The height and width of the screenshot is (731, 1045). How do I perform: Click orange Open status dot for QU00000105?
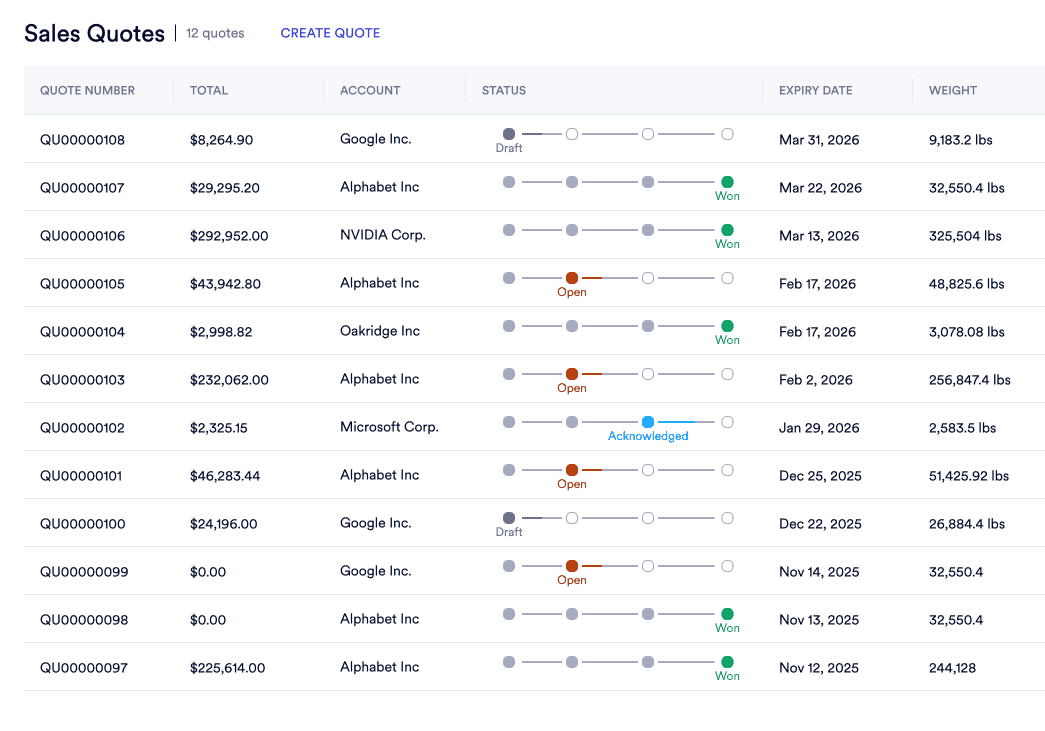coord(572,278)
